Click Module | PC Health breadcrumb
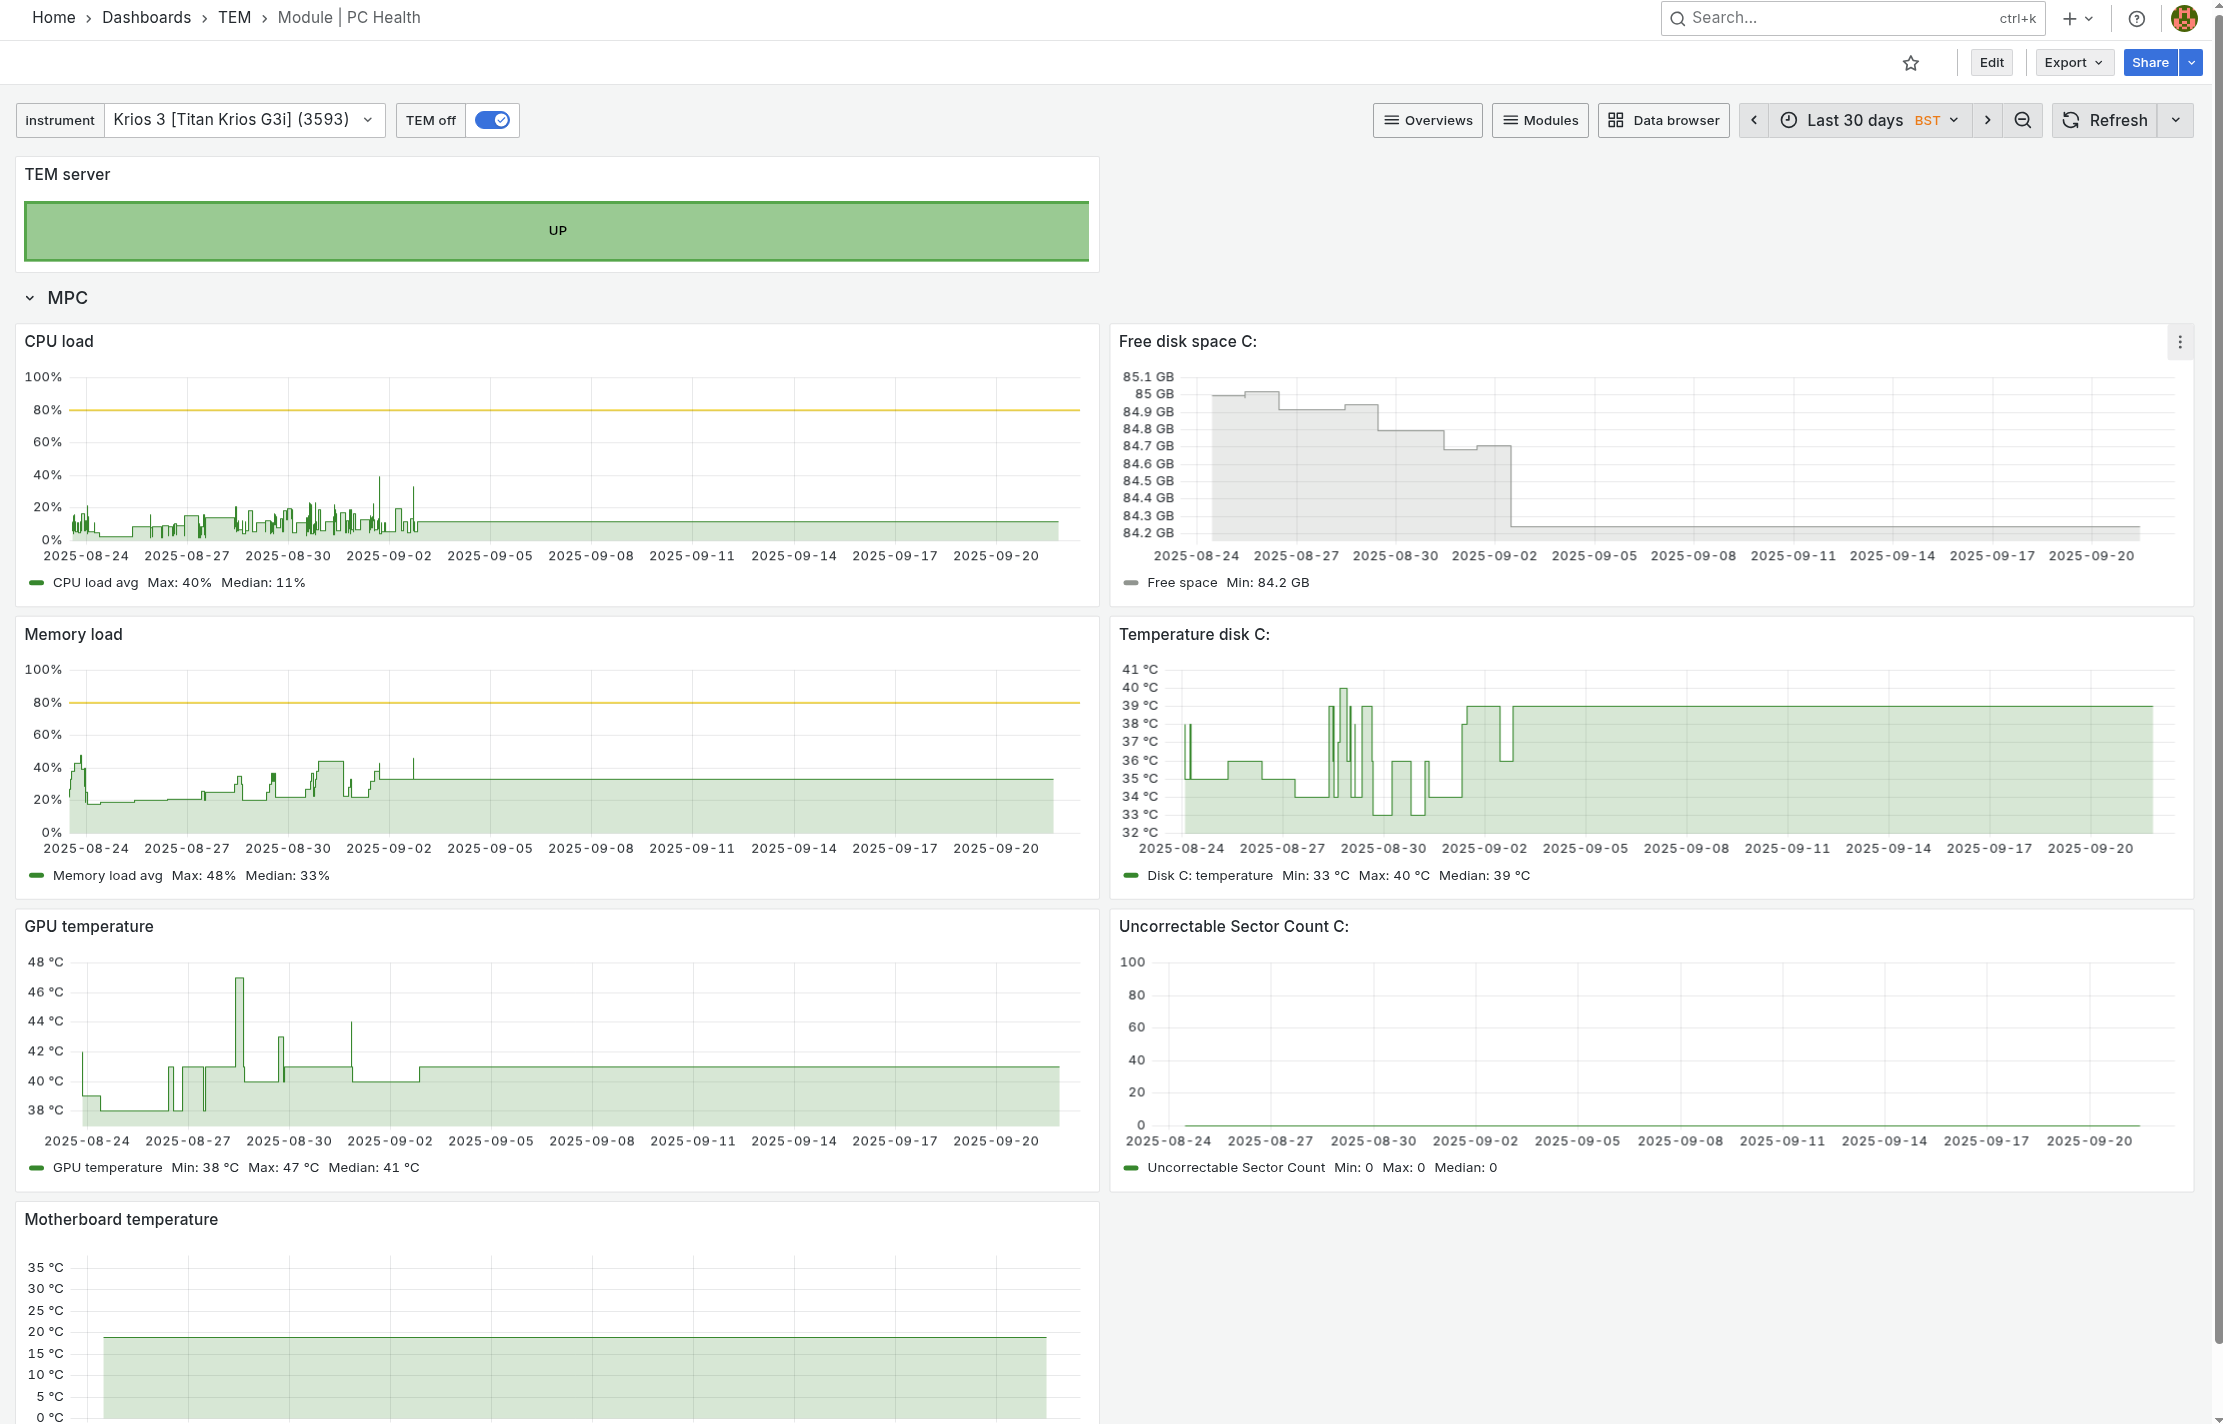2223x1424 pixels. point(349,18)
